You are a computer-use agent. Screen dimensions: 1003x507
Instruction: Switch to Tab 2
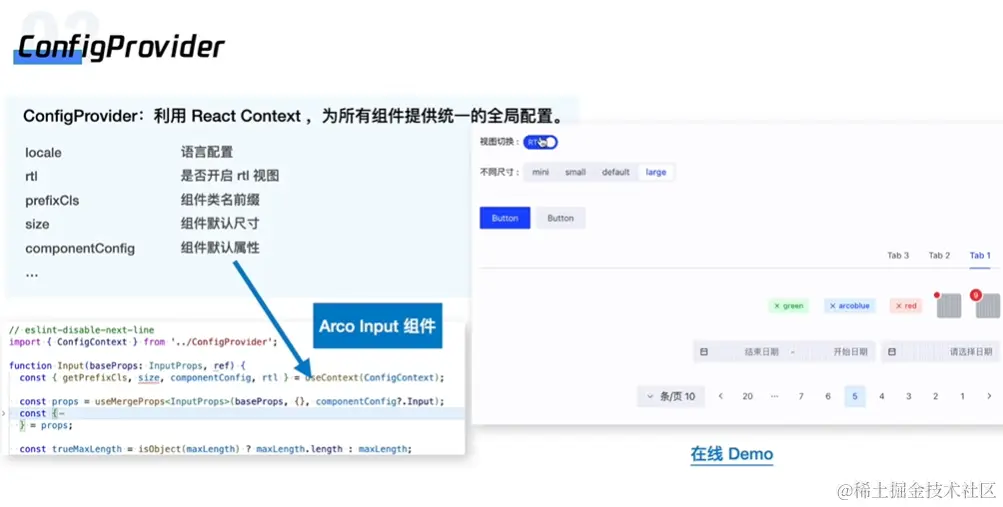tap(939, 256)
